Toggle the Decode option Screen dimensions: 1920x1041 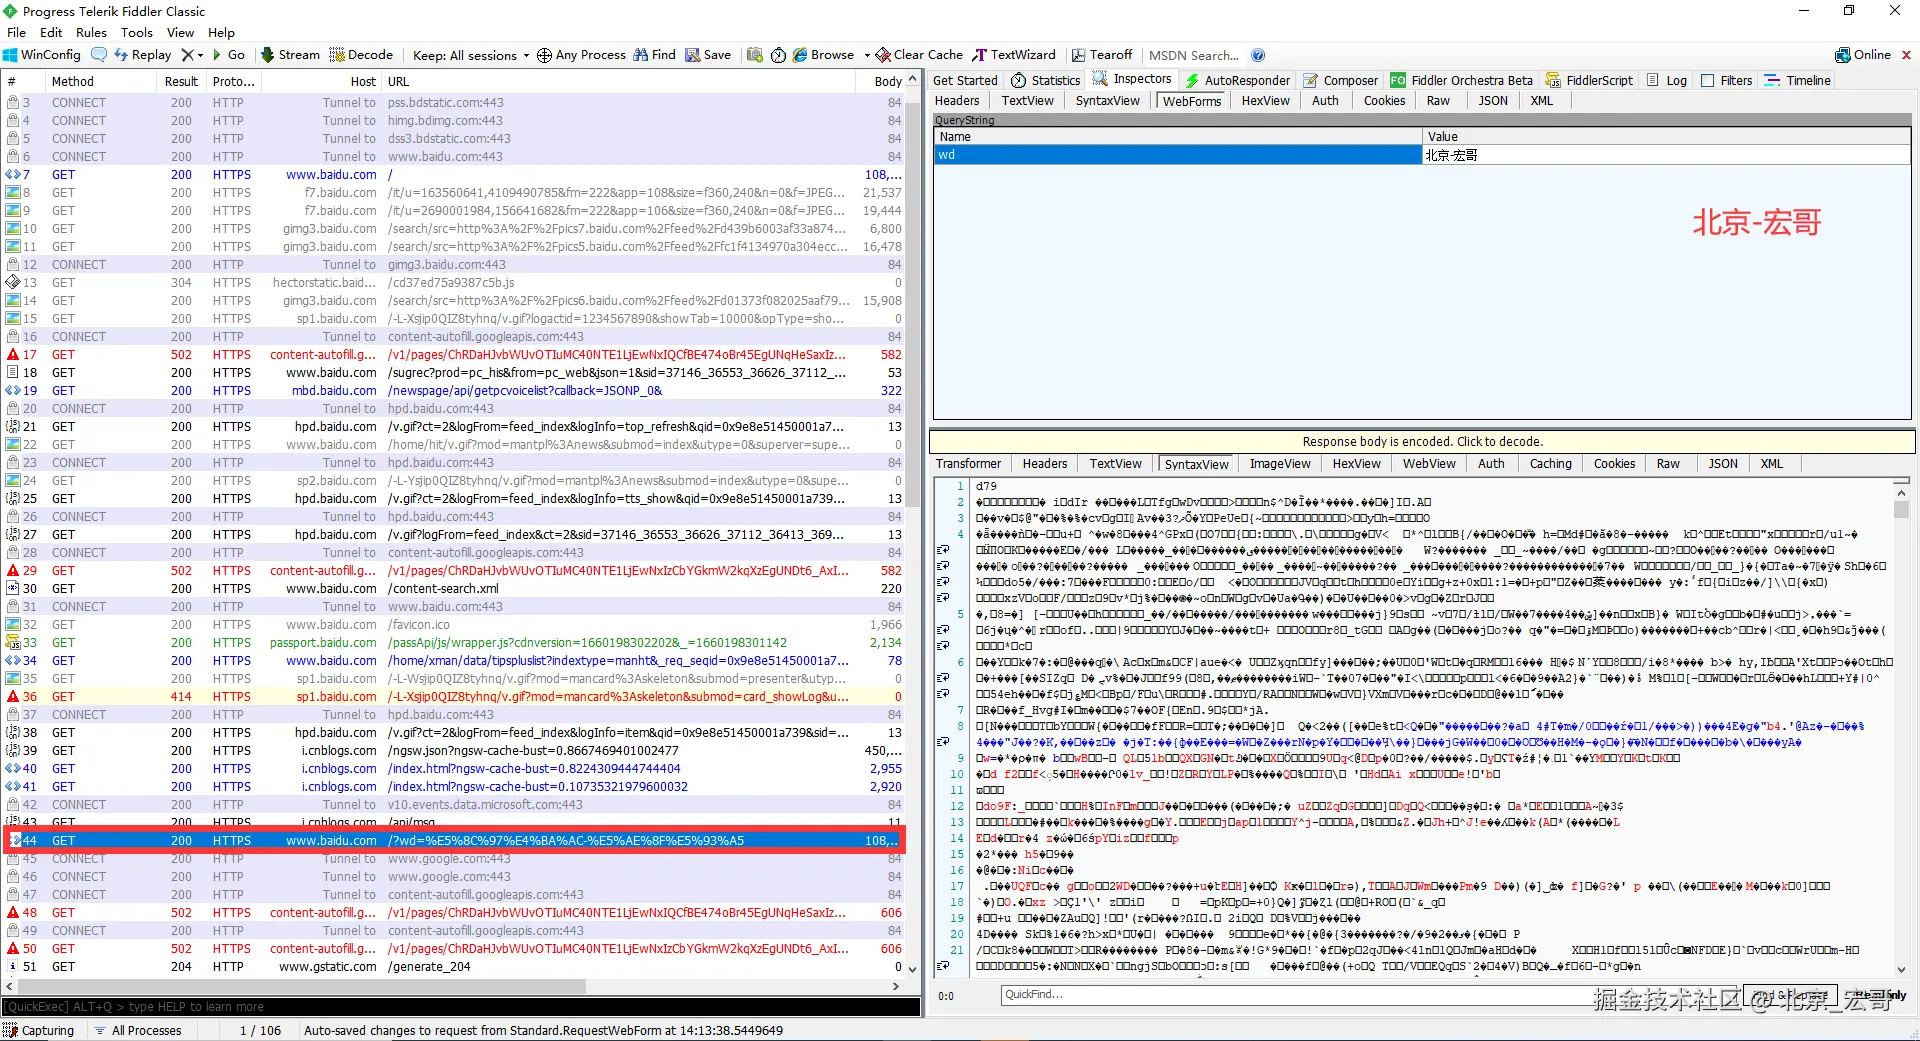coord(361,55)
